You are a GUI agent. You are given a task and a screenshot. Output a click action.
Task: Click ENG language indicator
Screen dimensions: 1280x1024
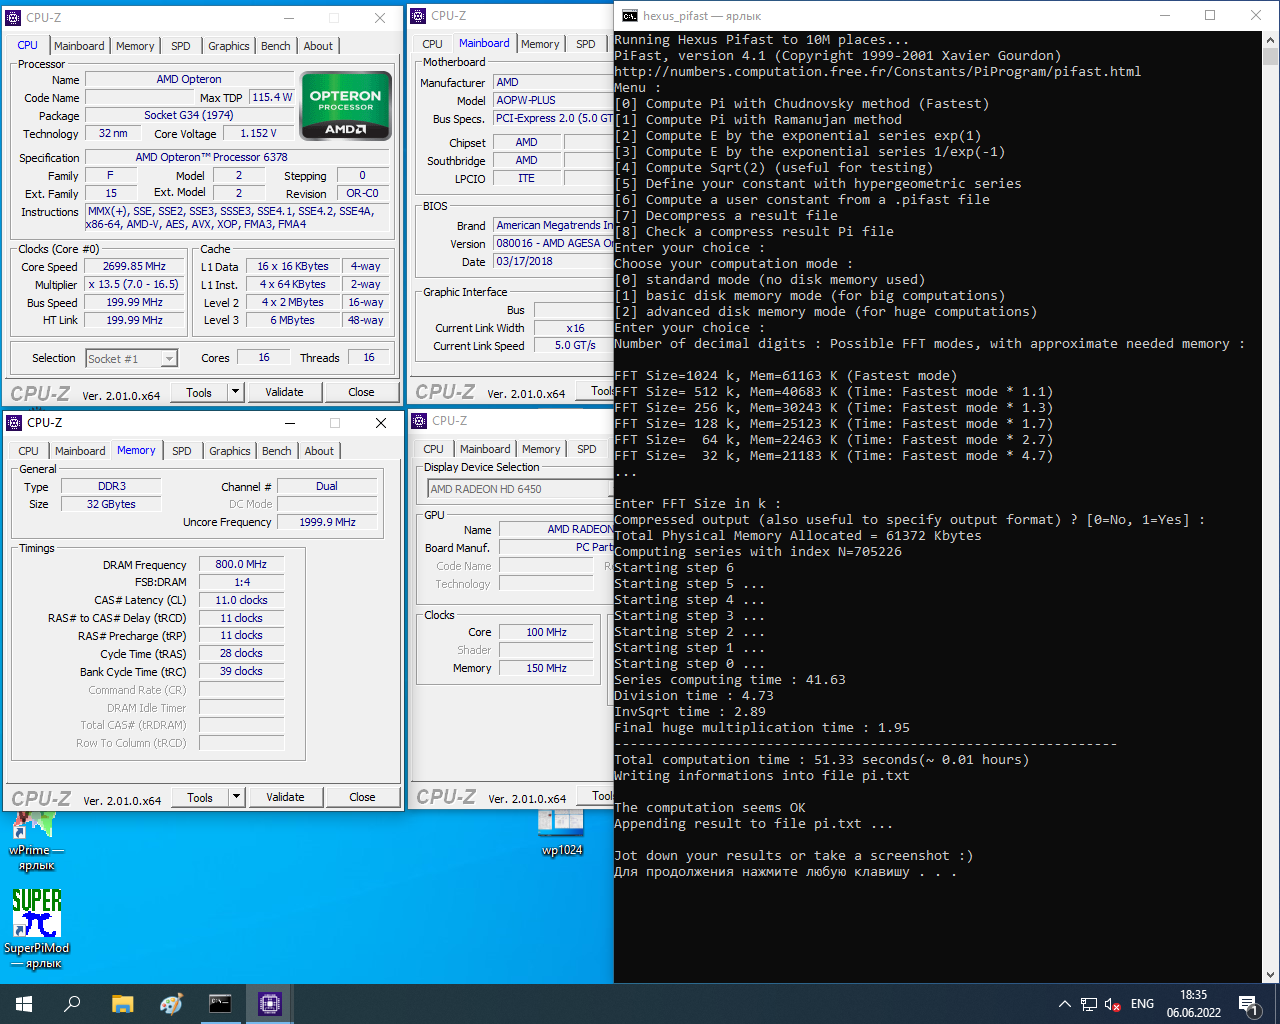[1142, 1004]
